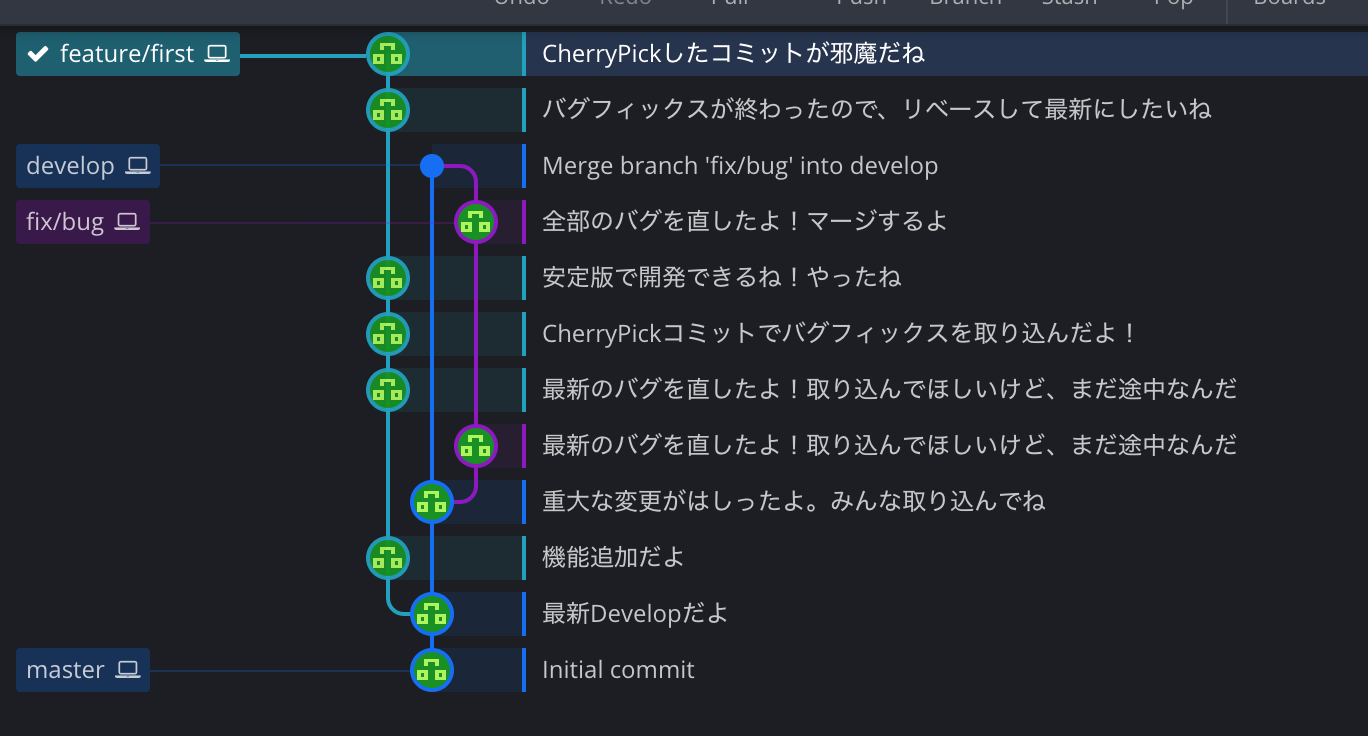Click avatar node of '重大な変更がはしったよ' commit
This screenshot has width=1368, height=736.
432,502
